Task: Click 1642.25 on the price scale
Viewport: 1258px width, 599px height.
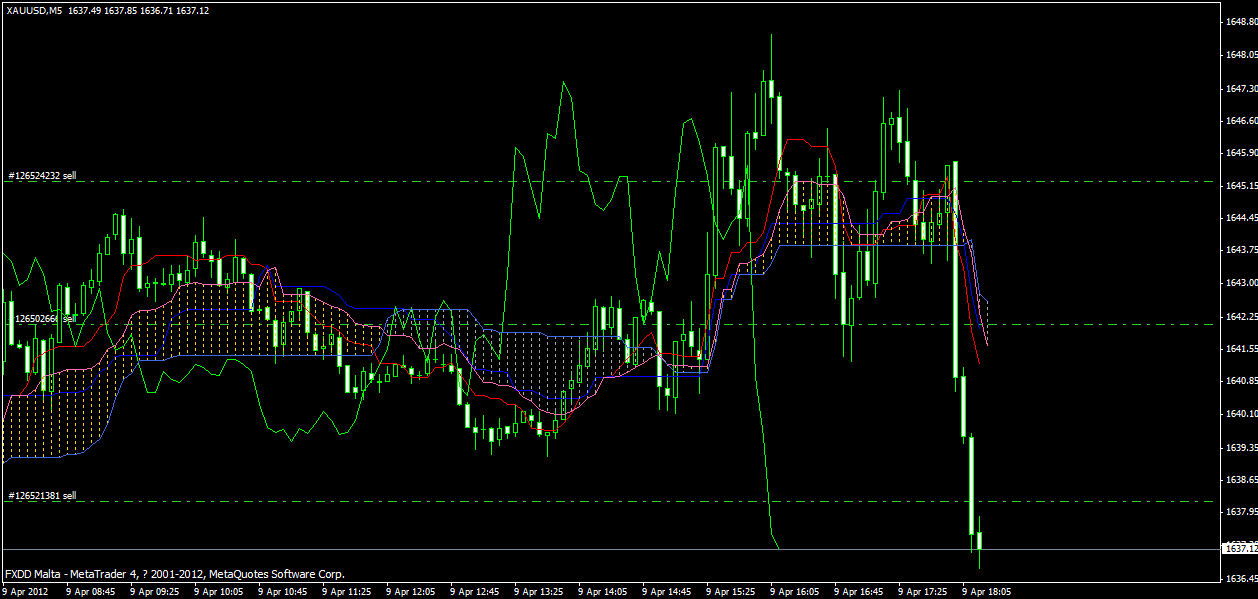Action: (1240, 316)
